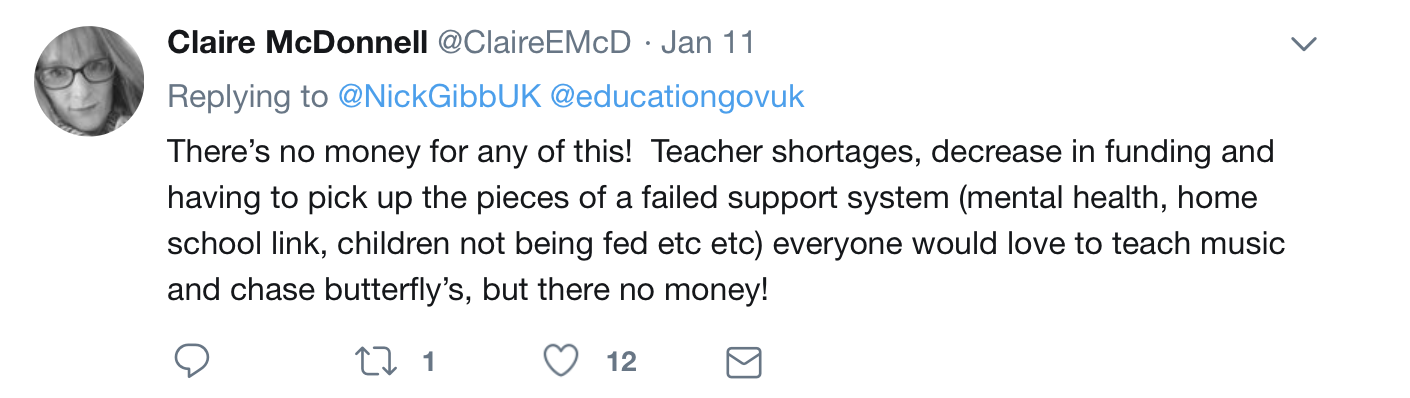Open Claire McDonnell's profile picture
The image size is (1410, 398).
point(89,81)
